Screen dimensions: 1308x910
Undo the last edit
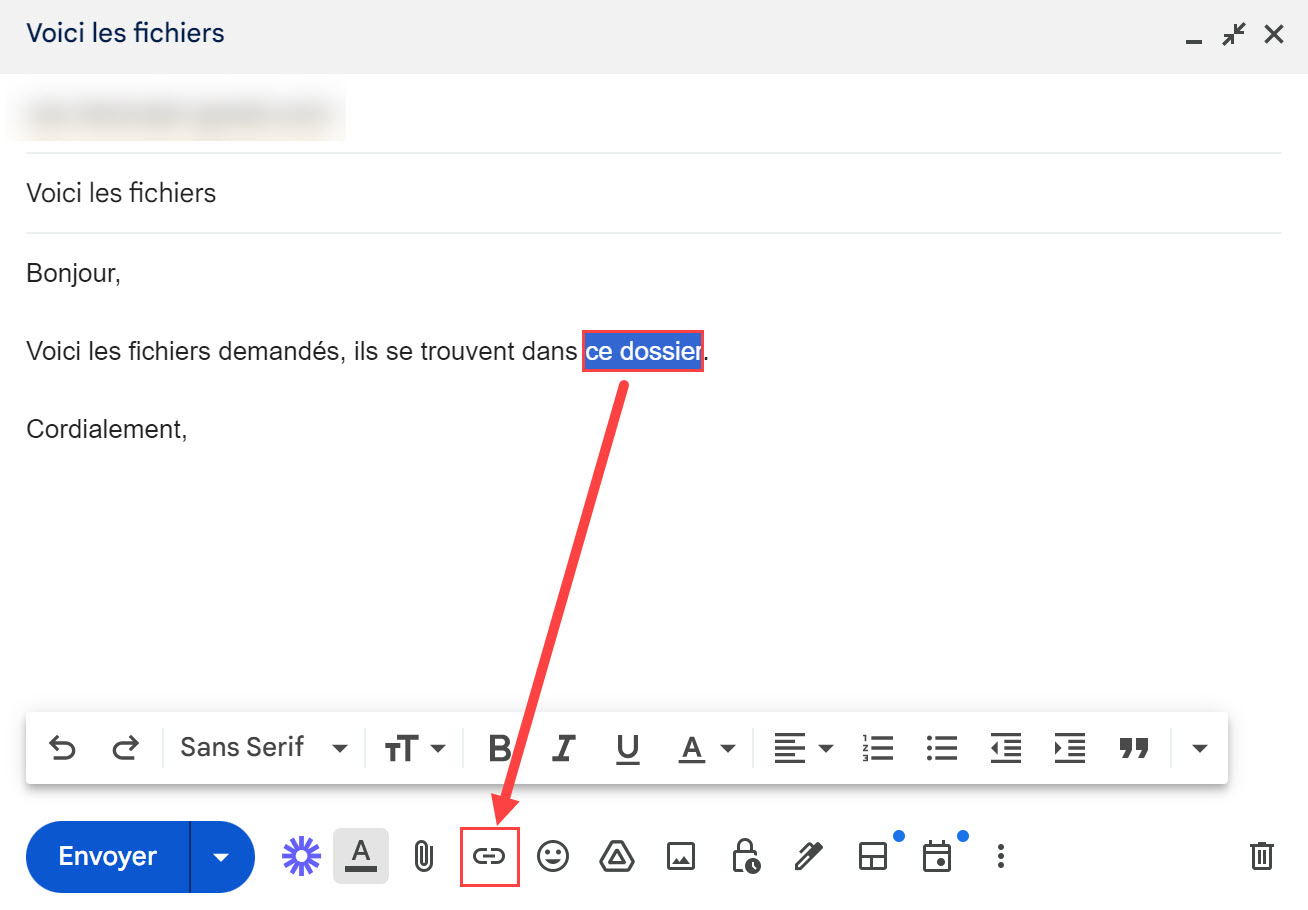62,748
